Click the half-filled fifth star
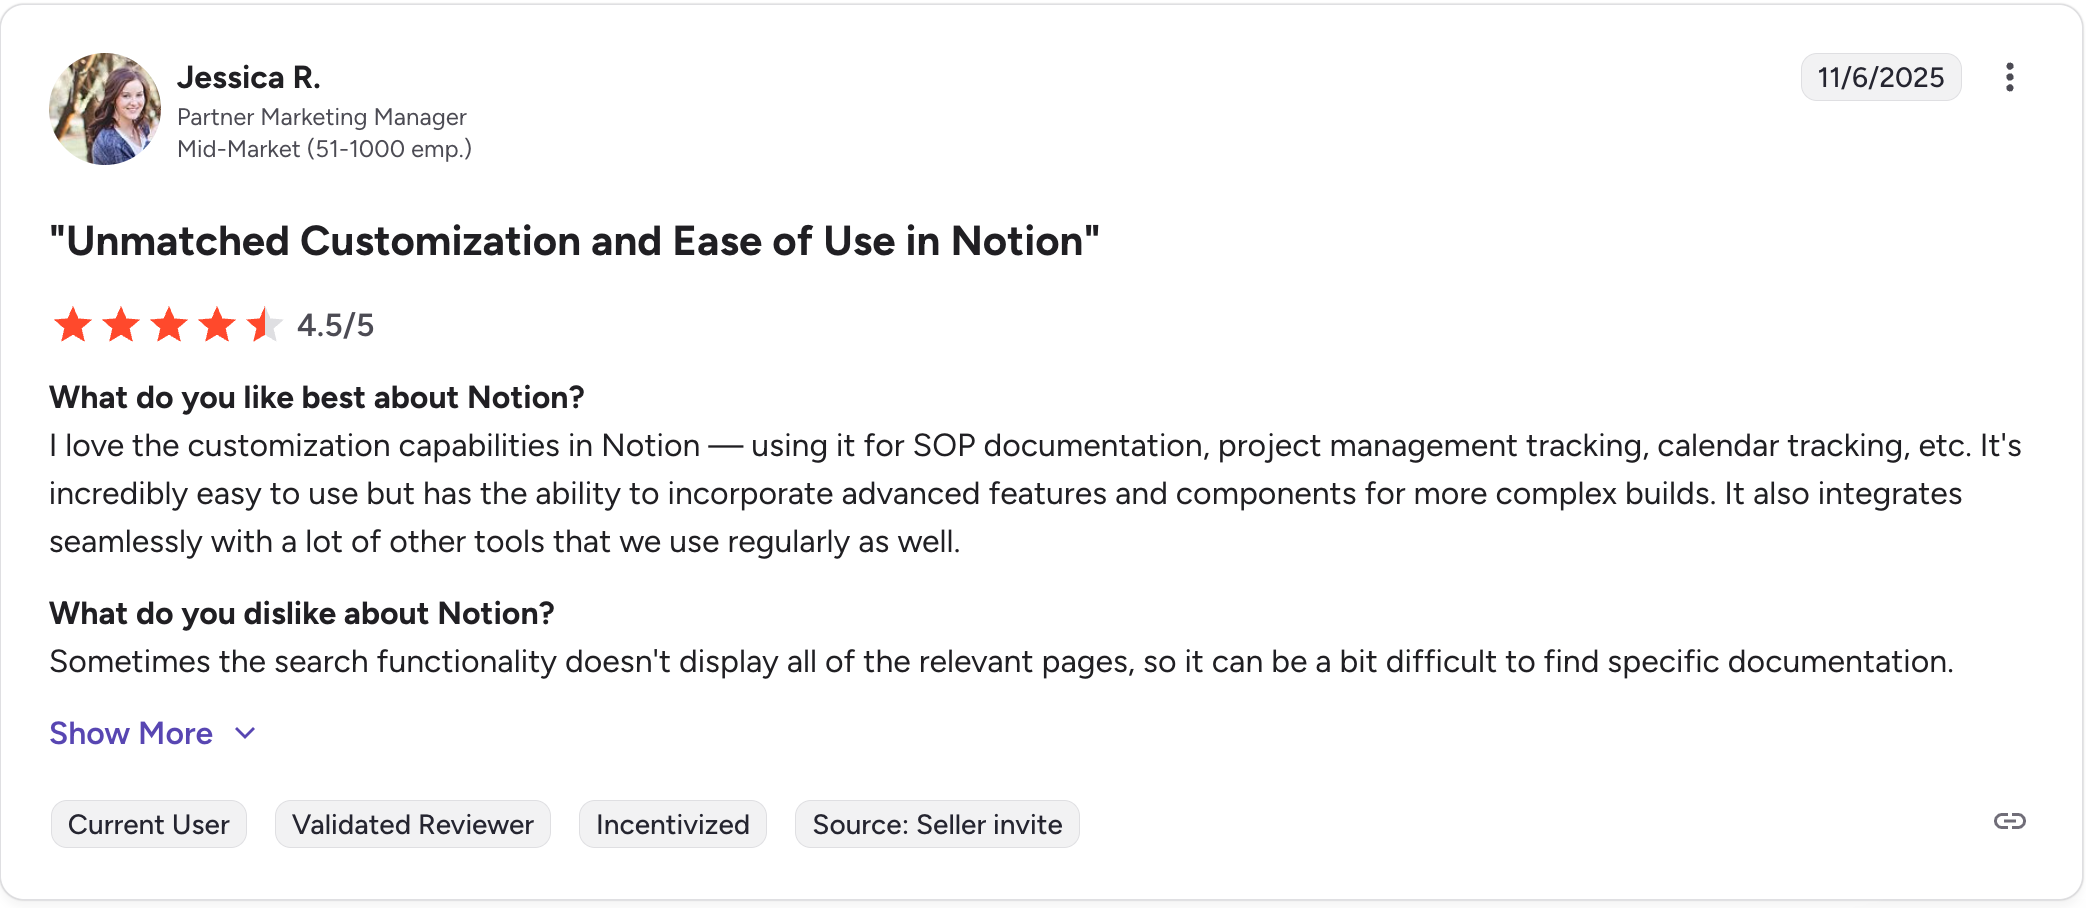Image resolution: width=2086 pixels, height=908 pixels. coord(264,325)
